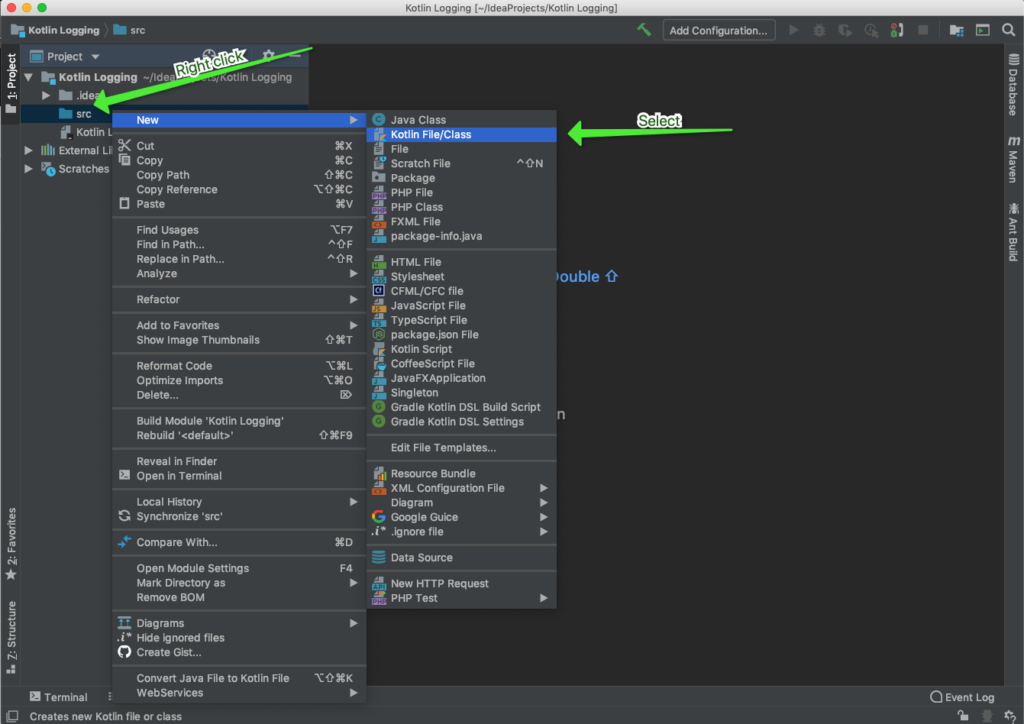
Task: Select Reformat Code menu entry
Action: coord(174,366)
